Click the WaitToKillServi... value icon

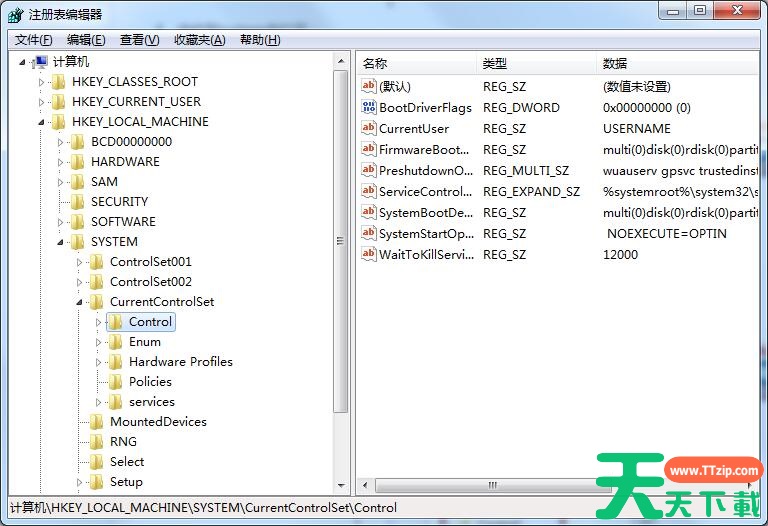click(x=368, y=254)
